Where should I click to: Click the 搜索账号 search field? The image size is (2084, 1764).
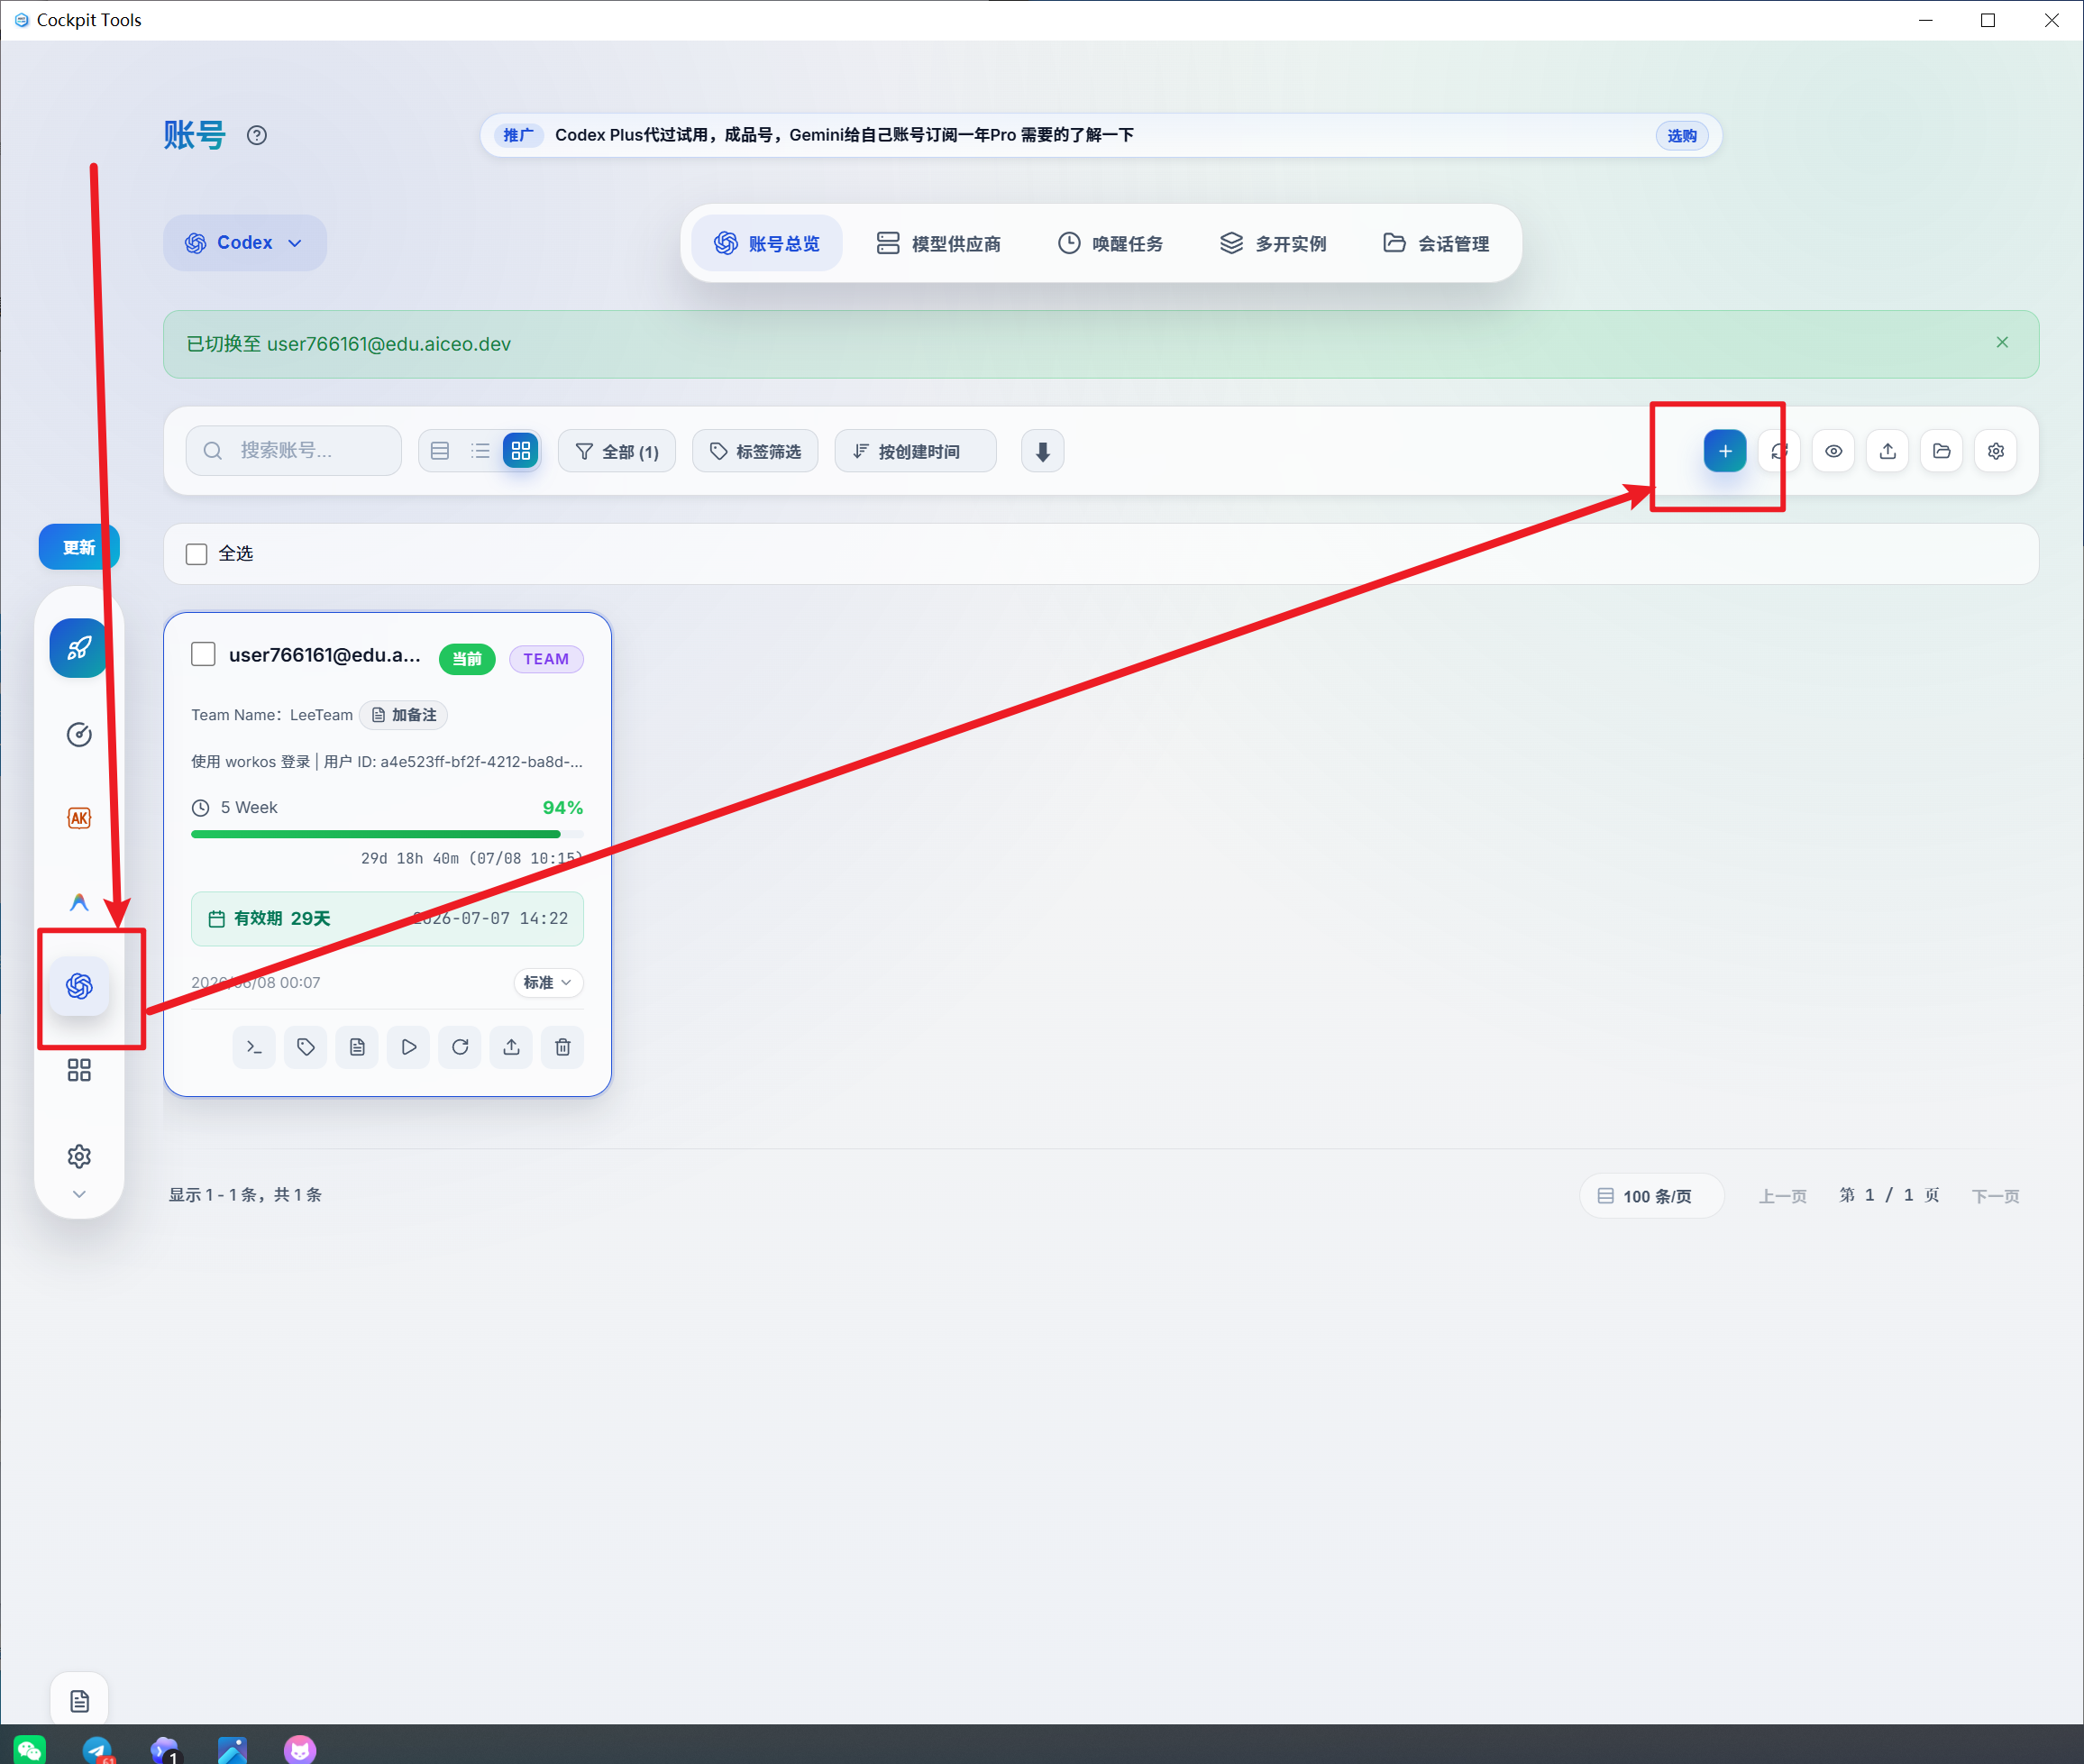pos(294,451)
